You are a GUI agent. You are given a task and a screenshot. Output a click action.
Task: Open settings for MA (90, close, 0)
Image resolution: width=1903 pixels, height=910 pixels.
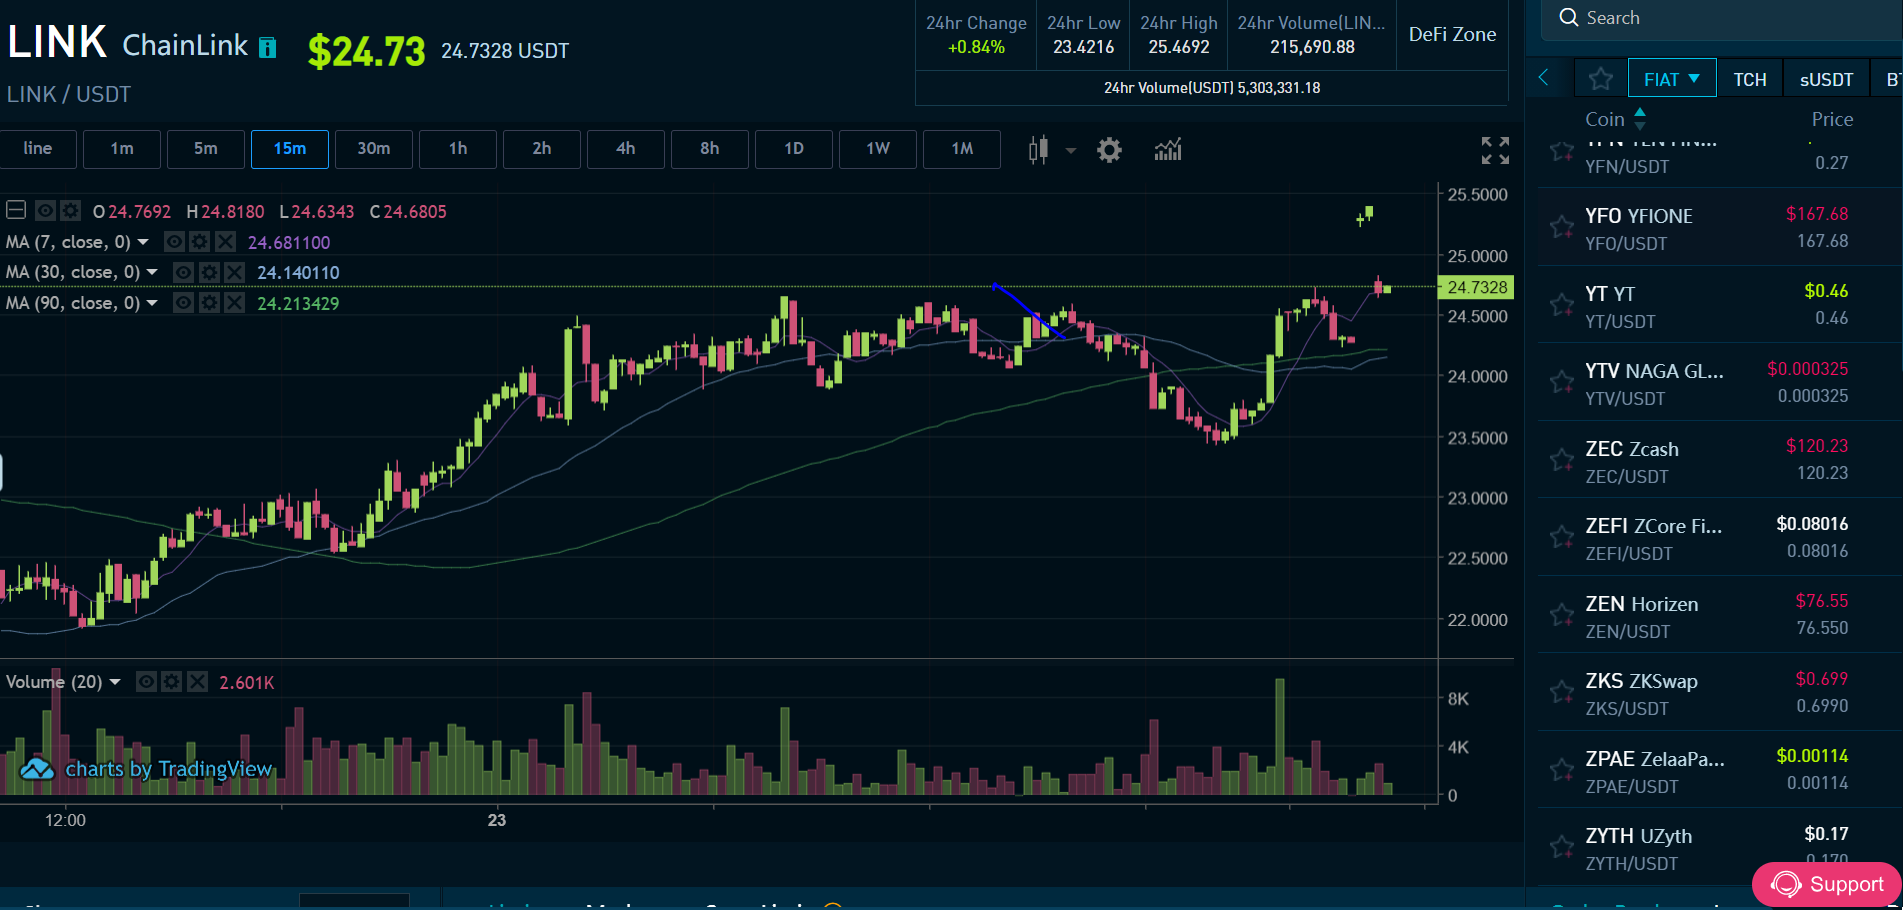[209, 302]
